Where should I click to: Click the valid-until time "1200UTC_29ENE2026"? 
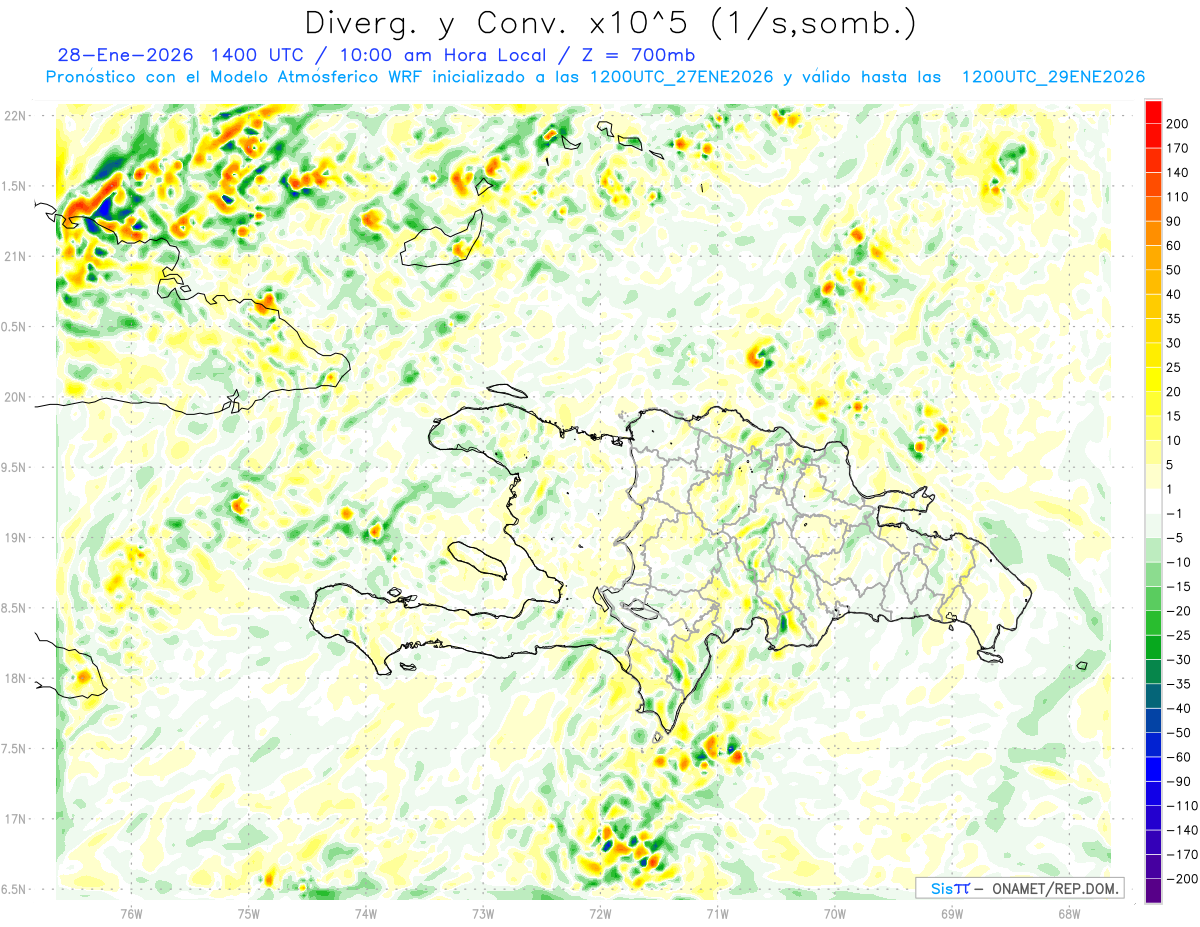[x=1053, y=77]
